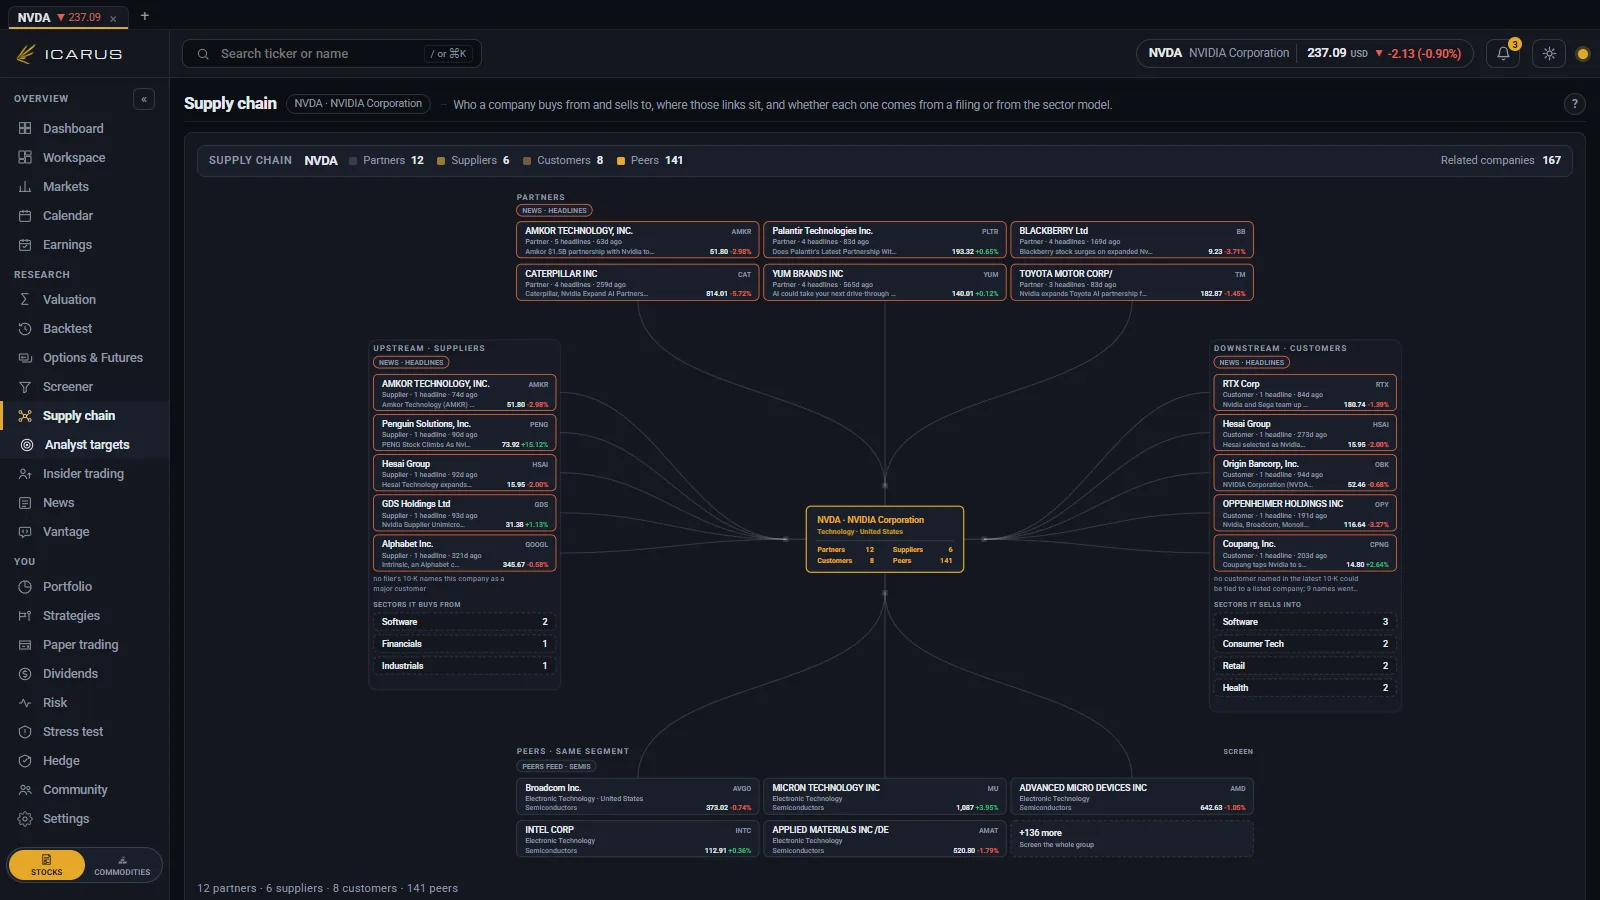The image size is (1600, 900).
Task: Click the Settings gear icon
Action: point(25,819)
